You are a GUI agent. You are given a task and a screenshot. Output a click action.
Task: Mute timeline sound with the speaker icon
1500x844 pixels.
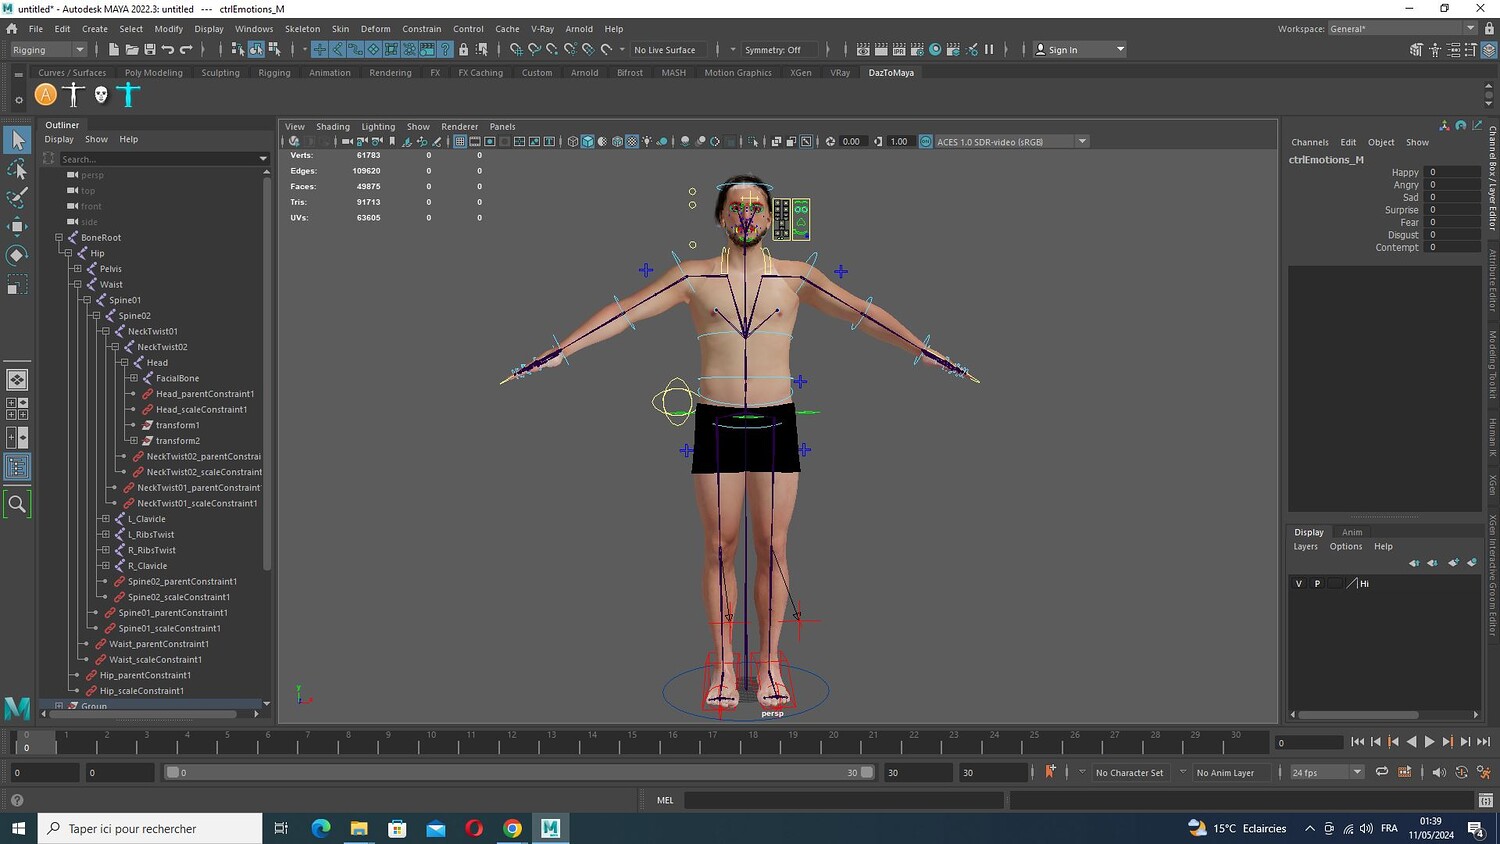coord(1439,772)
